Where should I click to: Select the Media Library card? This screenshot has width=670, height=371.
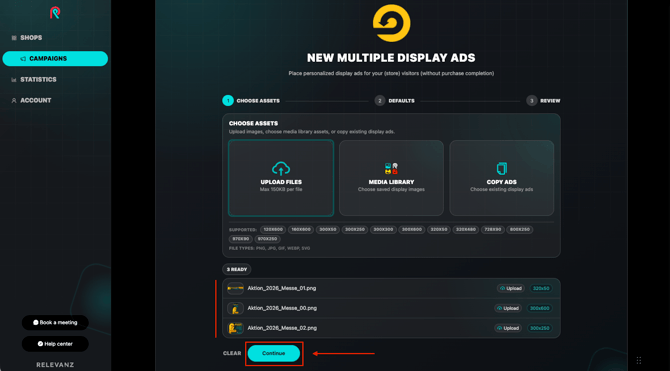(391, 178)
